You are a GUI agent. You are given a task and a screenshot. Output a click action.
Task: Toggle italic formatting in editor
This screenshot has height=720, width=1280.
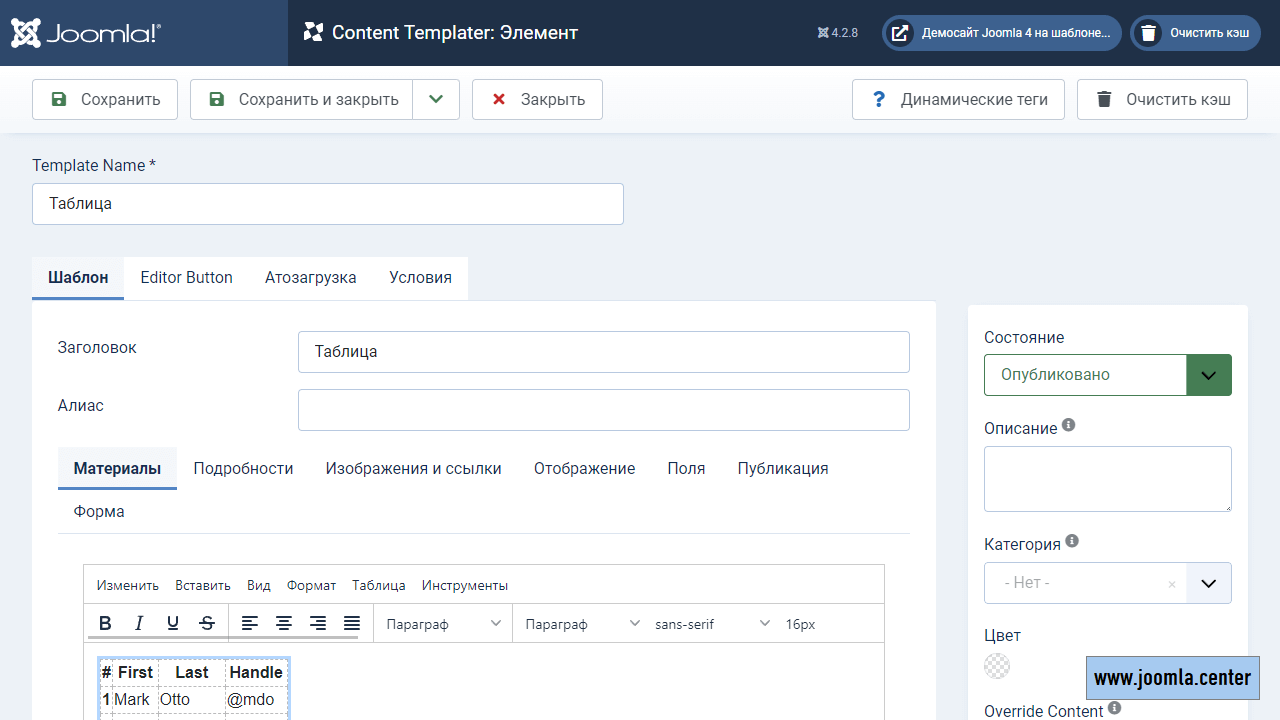click(x=139, y=623)
